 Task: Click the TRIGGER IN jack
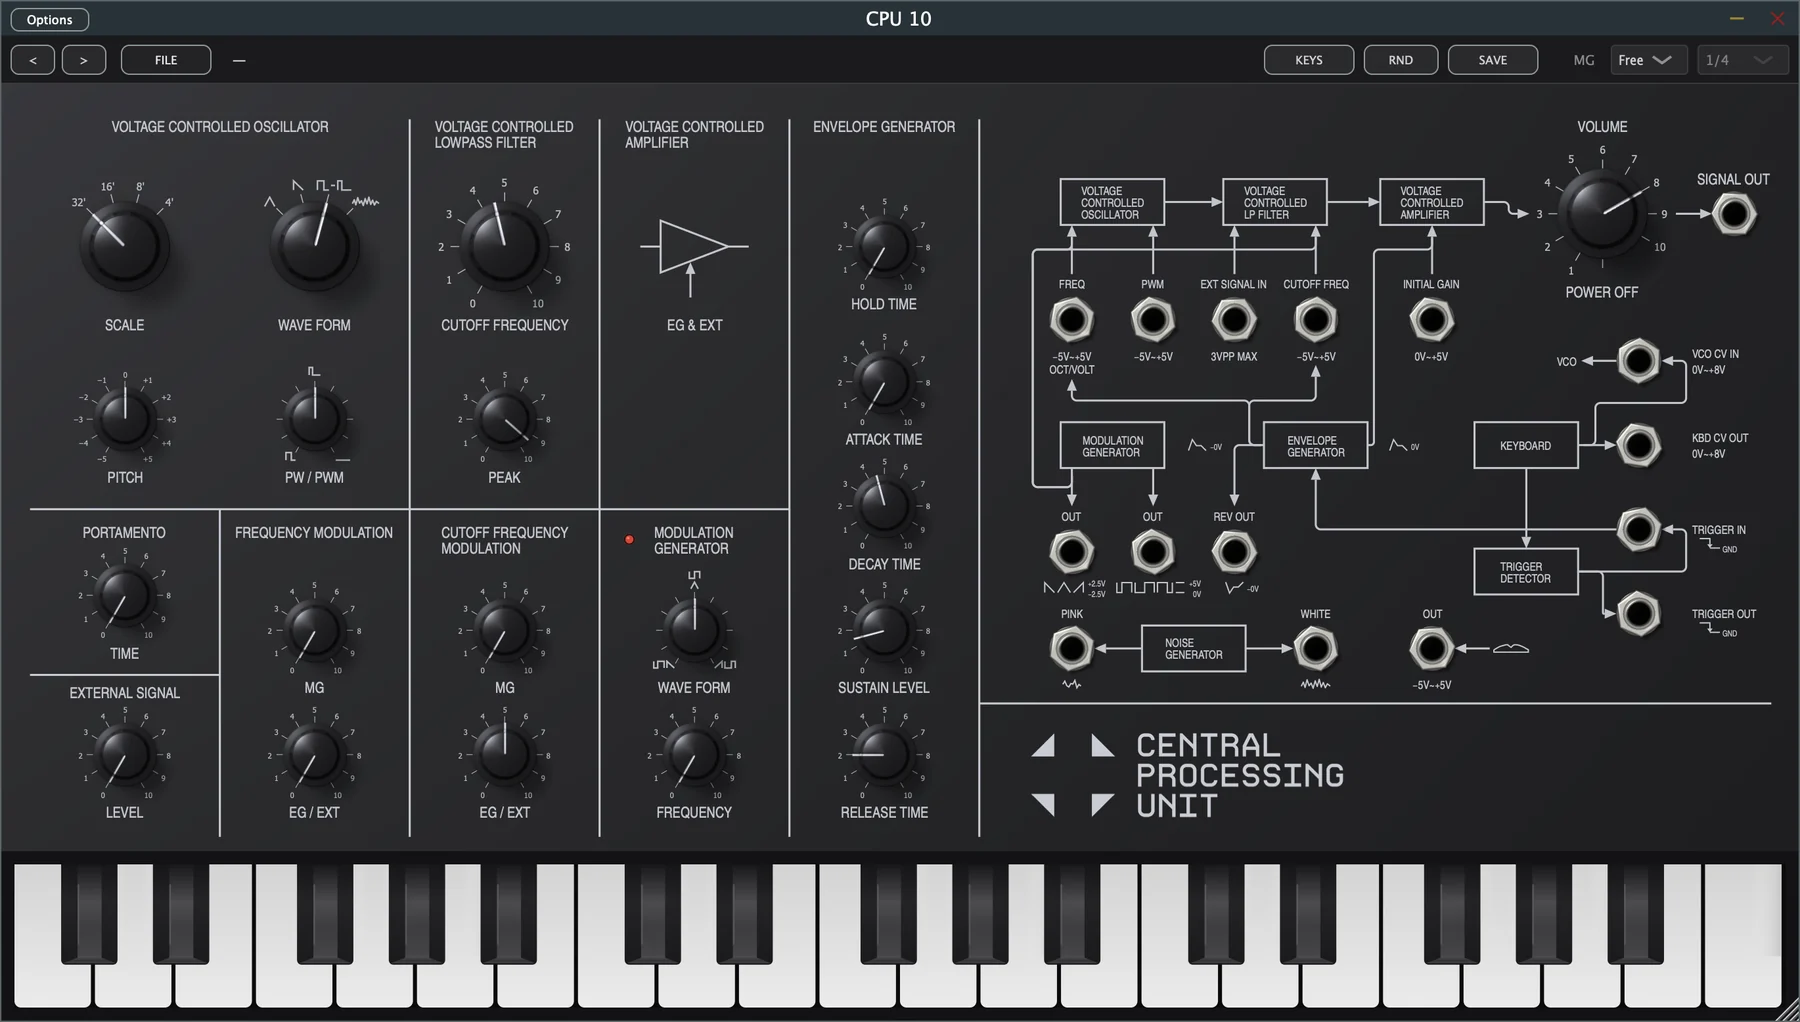[x=1638, y=529]
